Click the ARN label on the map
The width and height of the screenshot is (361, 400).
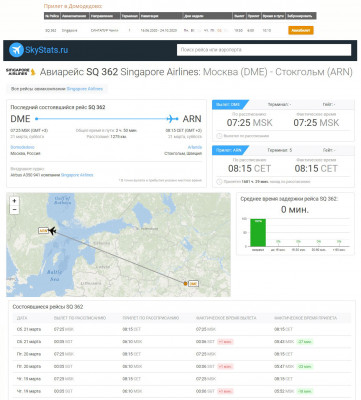click(43, 231)
